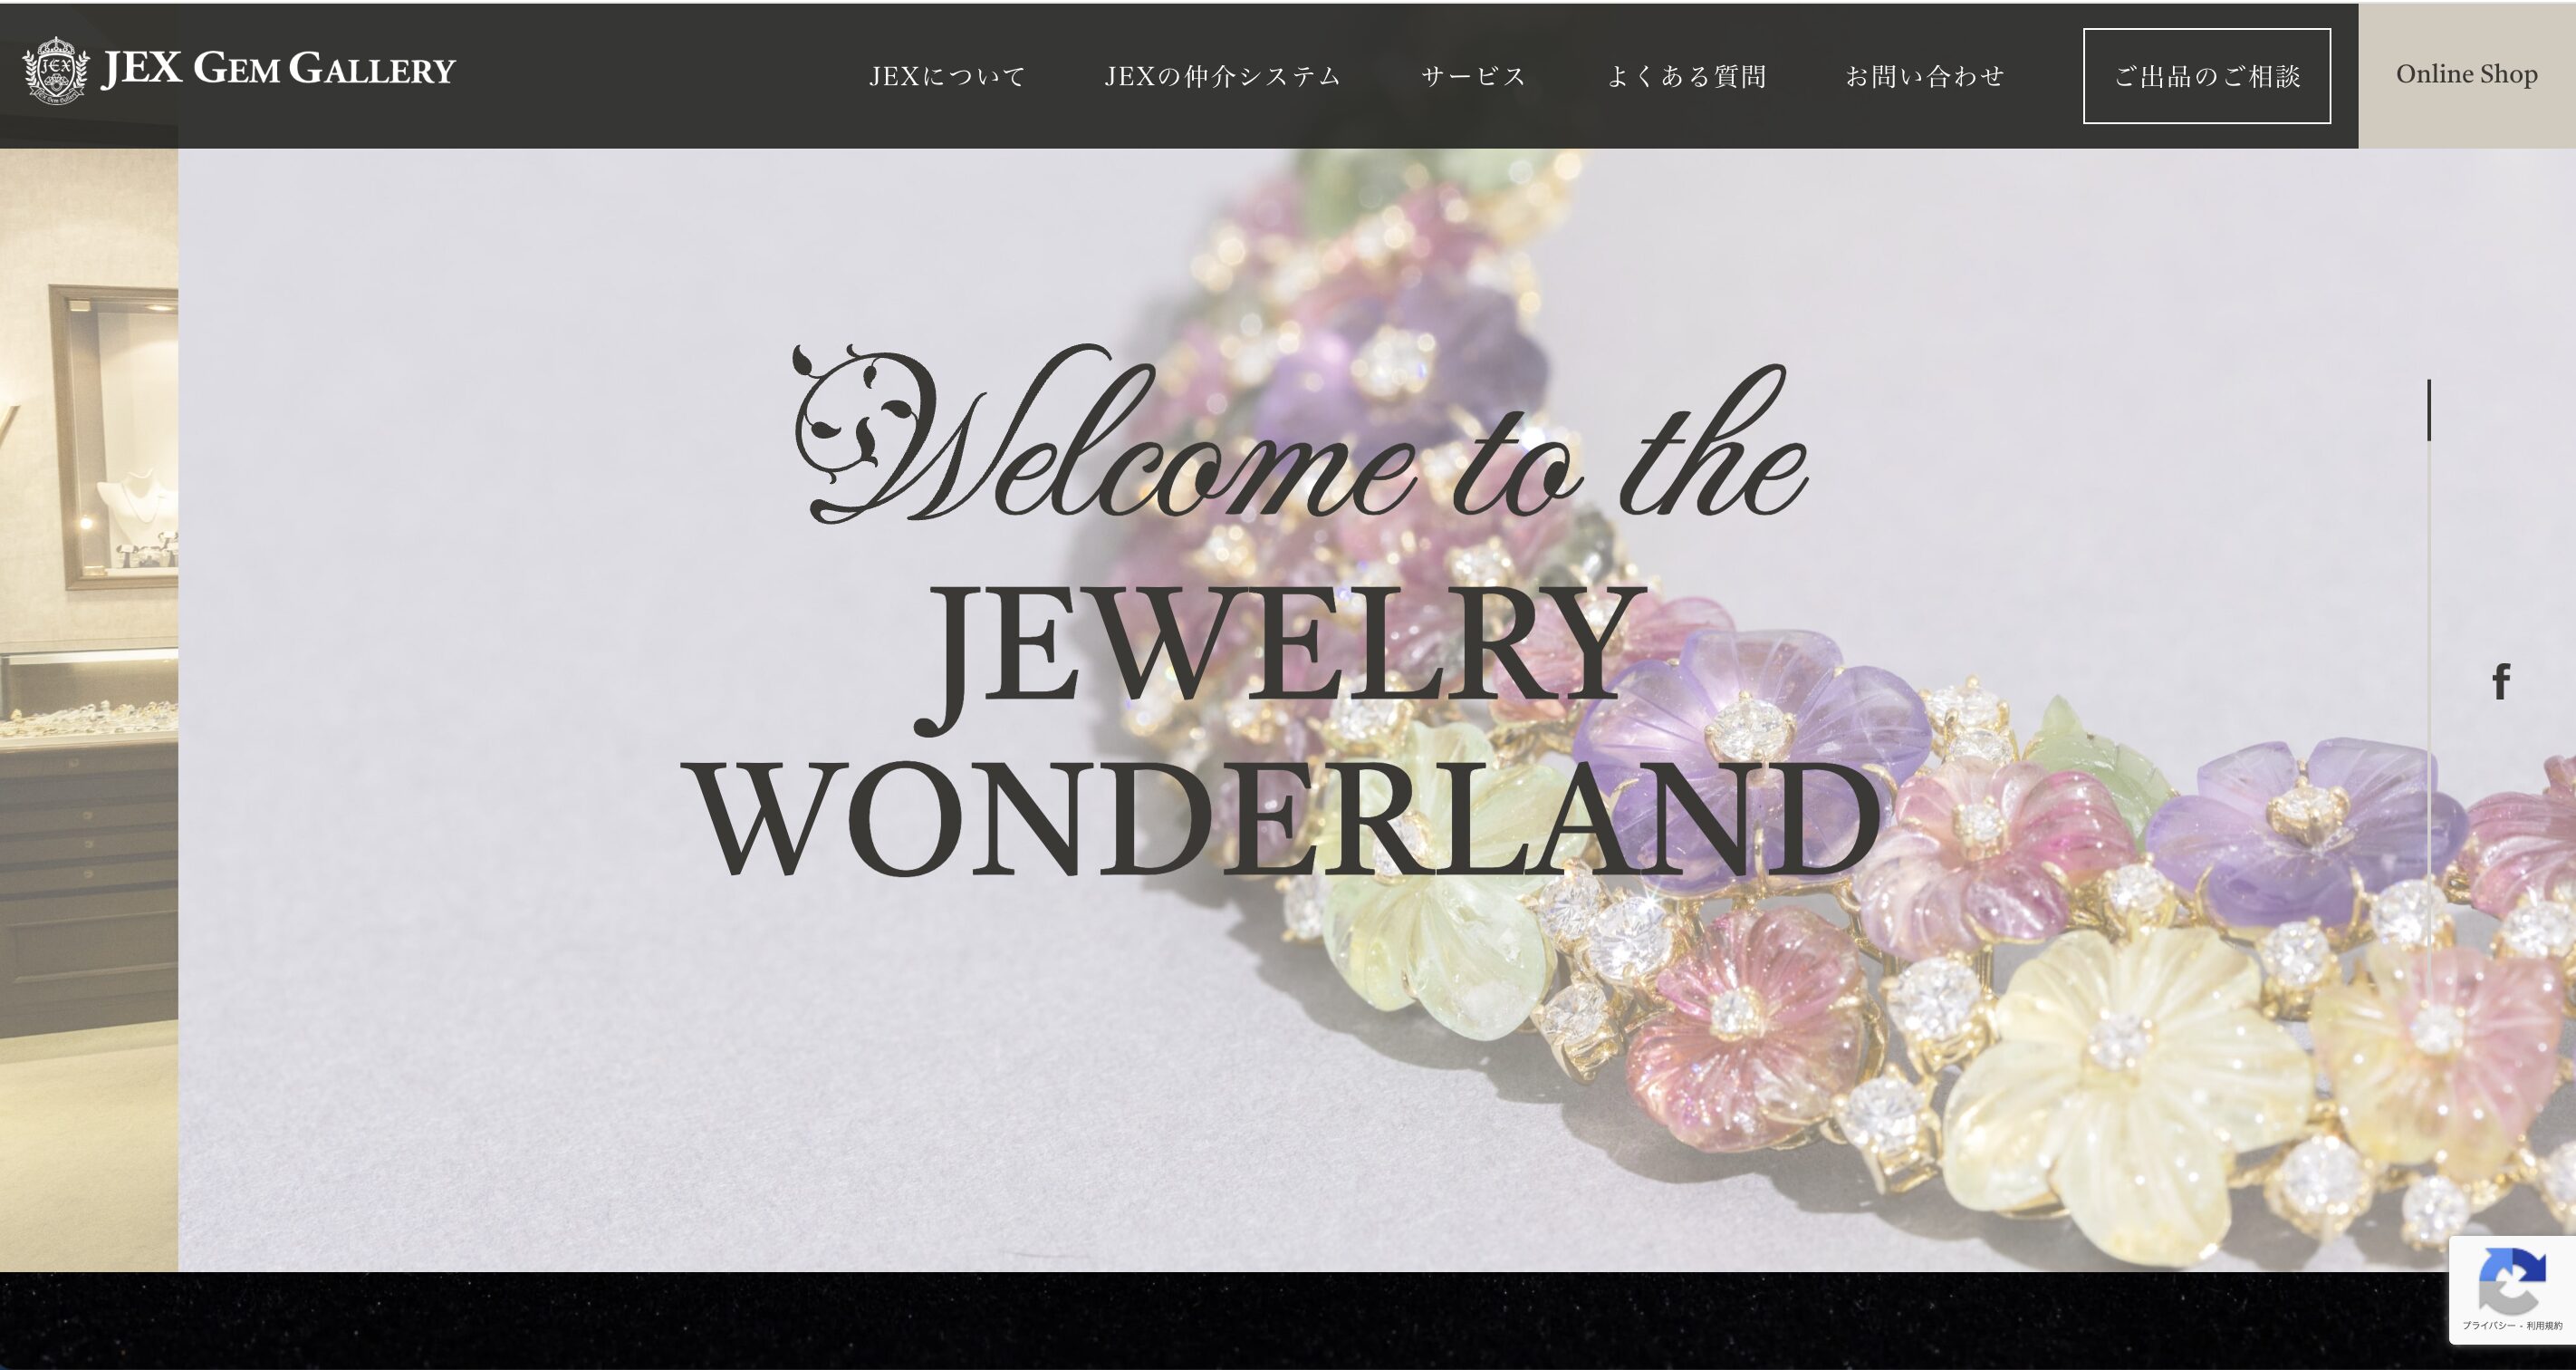Go to よくある質問 page
This screenshot has height=1370, width=2576.
tap(1686, 76)
